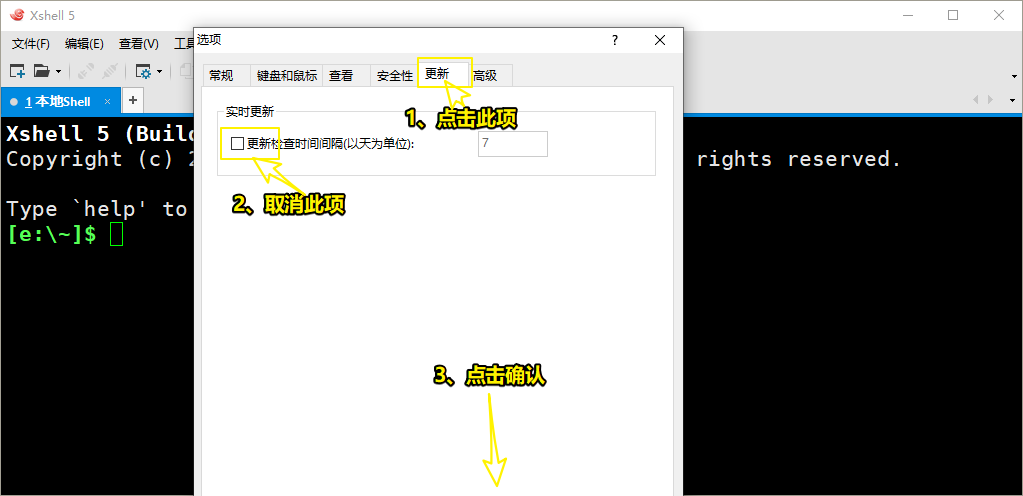This screenshot has height=496, width=1023.
Task: Open the 查看(V) menu
Action: point(138,44)
